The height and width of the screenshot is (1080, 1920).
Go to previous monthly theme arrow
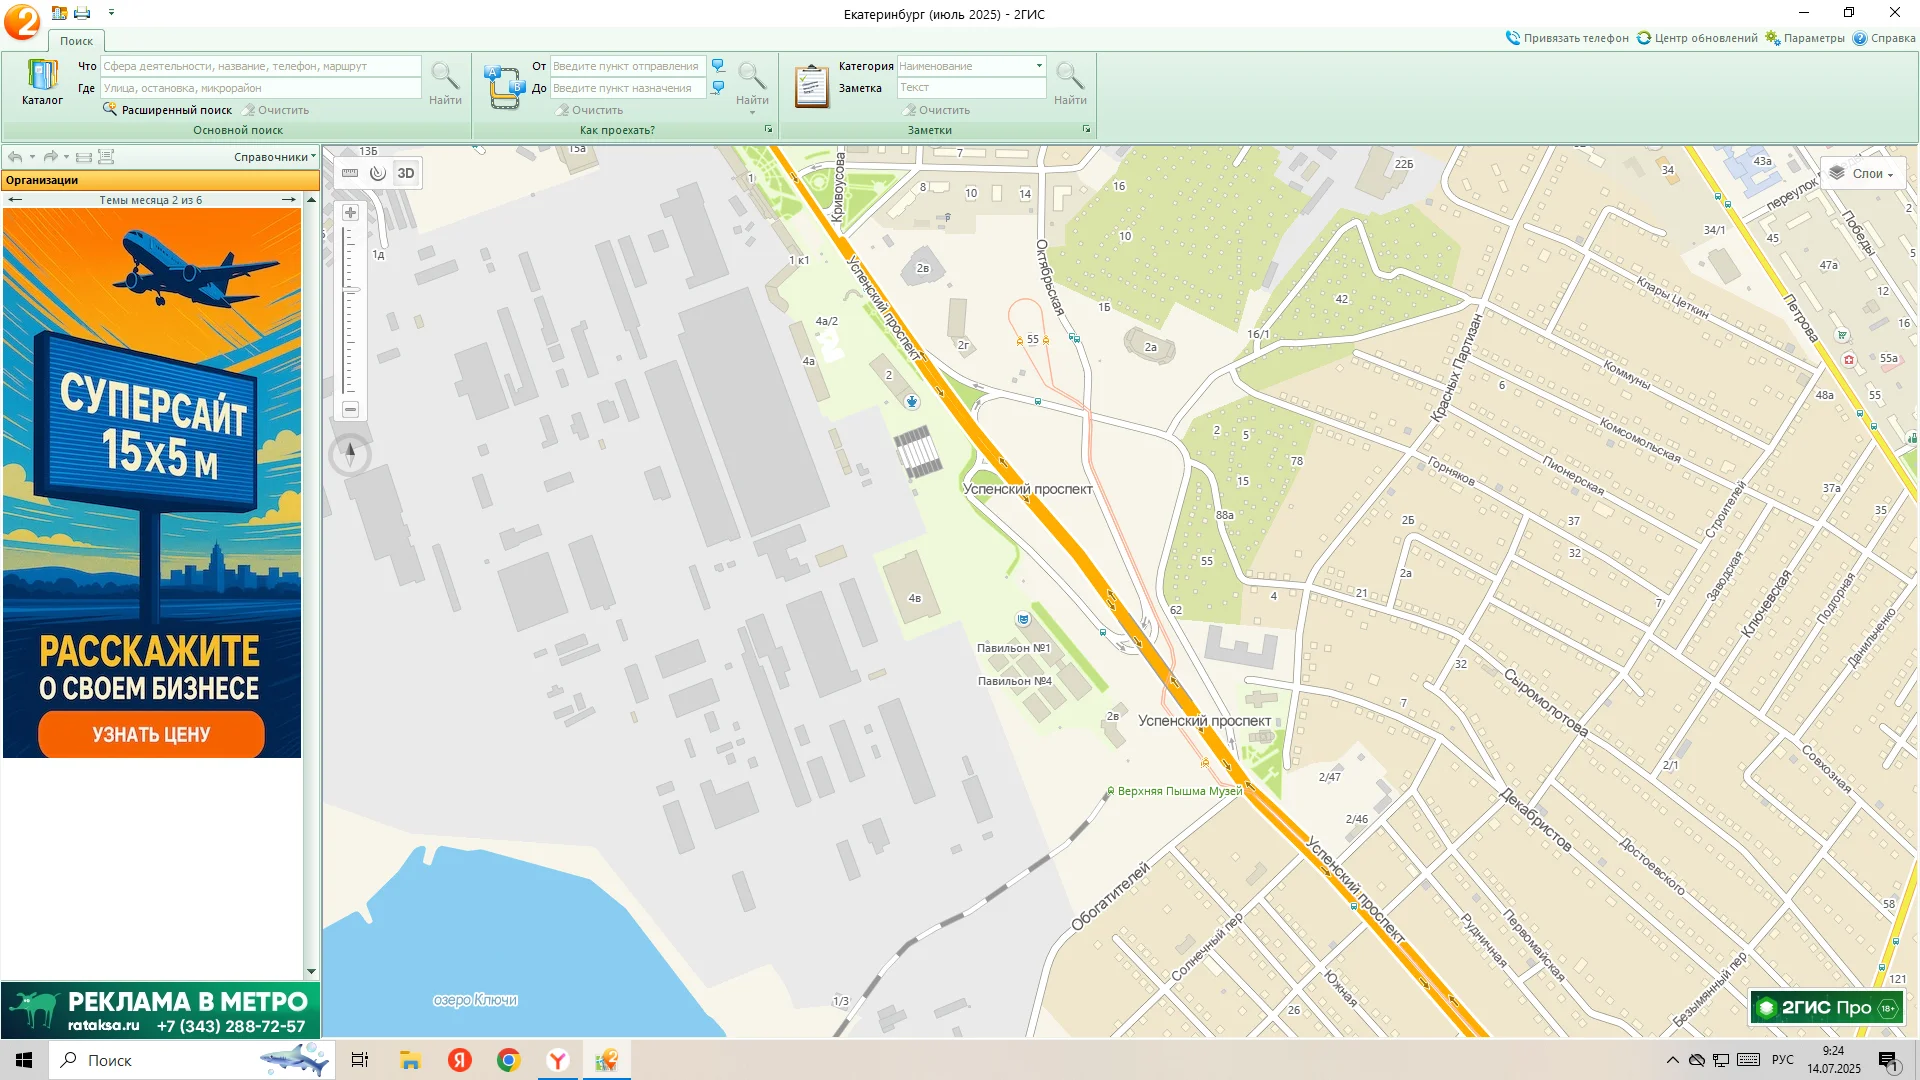coord(14,200)
